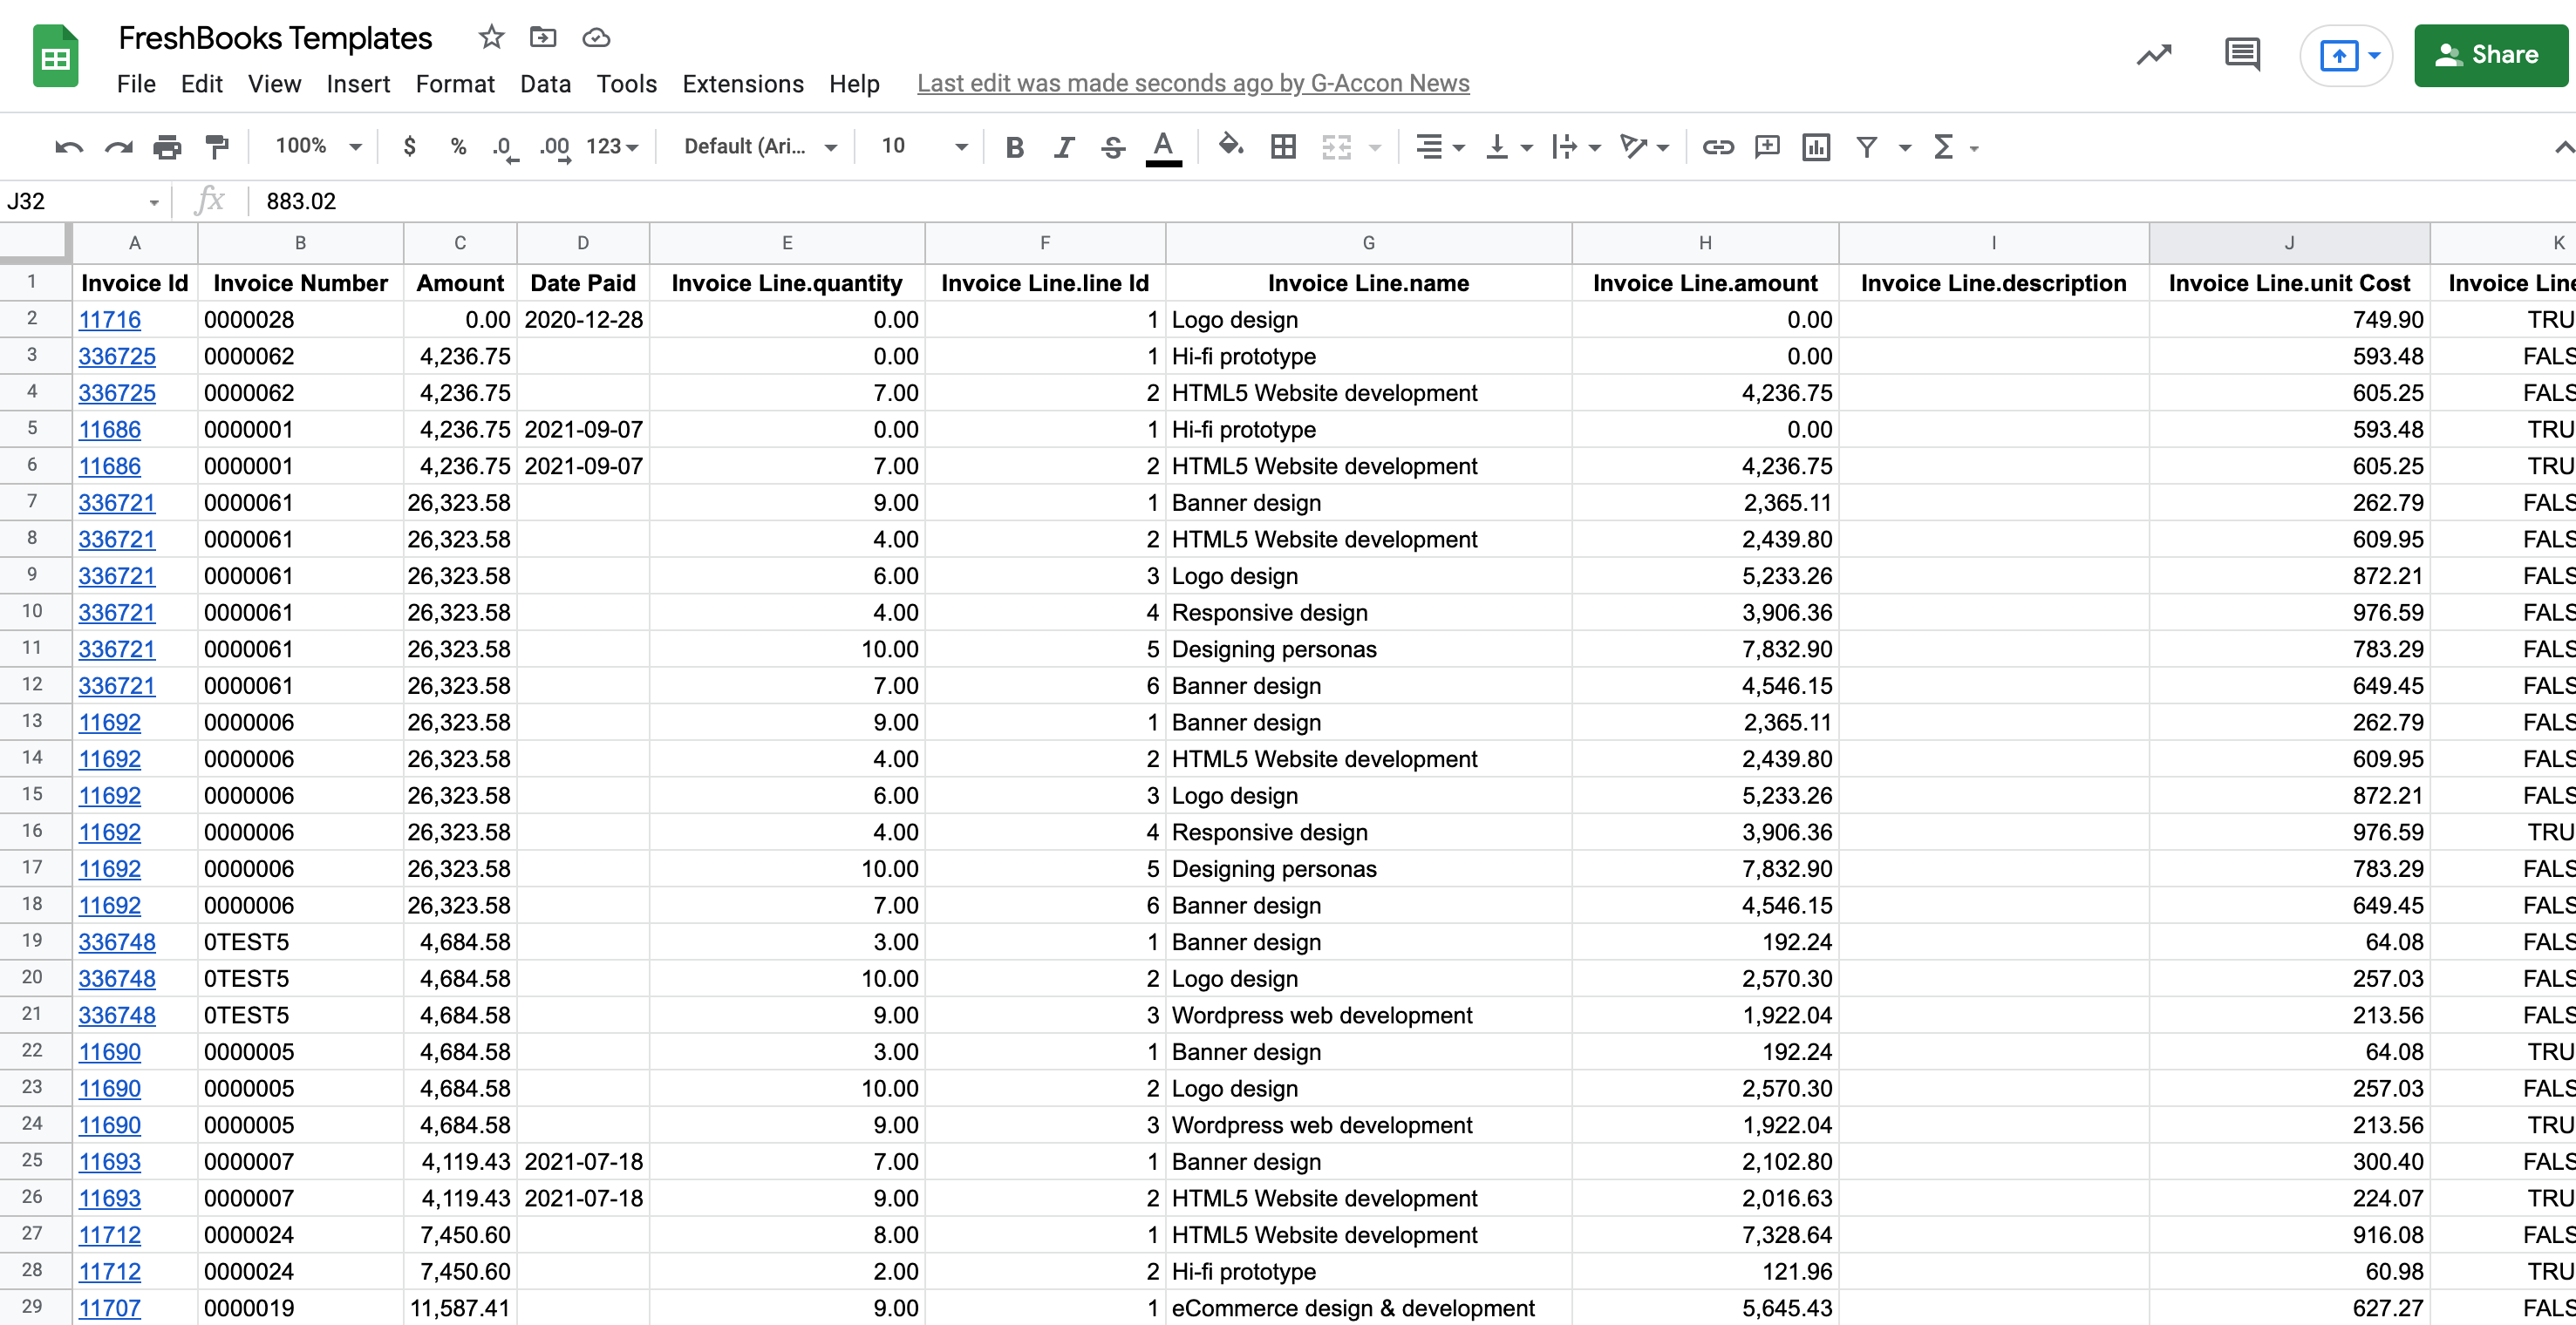Open the Format menu

click(455, 84)
